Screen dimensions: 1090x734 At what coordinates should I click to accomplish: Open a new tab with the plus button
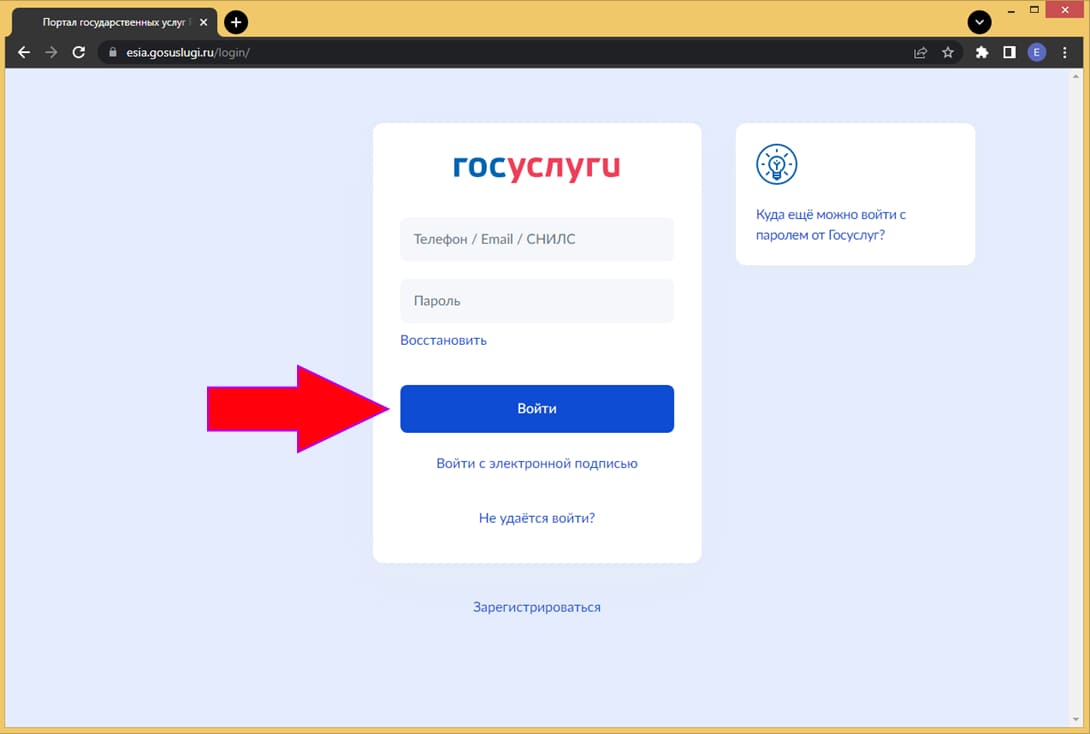pos(236,22)
